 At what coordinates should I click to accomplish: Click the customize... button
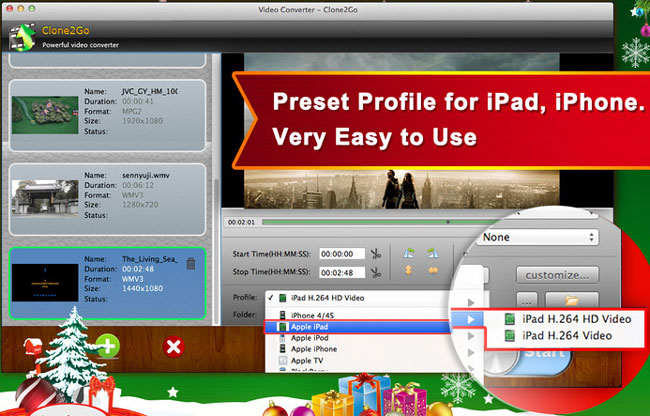[x=558, y=275]
